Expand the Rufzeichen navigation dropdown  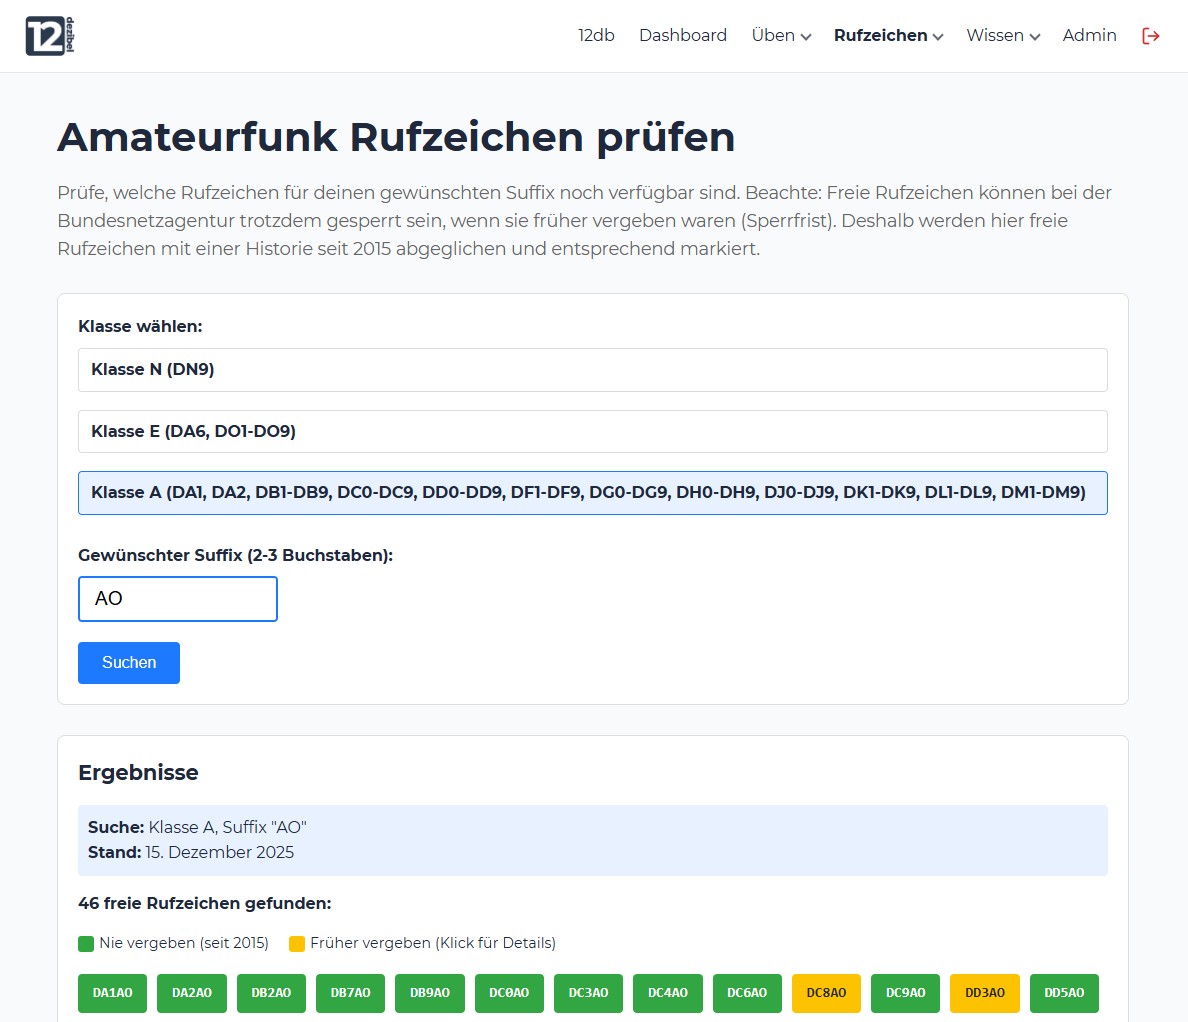(887, 35)
